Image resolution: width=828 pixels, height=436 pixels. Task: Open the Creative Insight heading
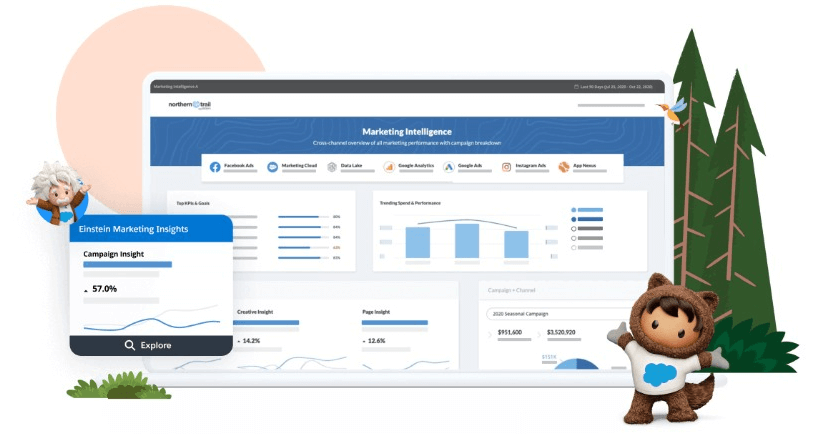click(x=255, y=312)
